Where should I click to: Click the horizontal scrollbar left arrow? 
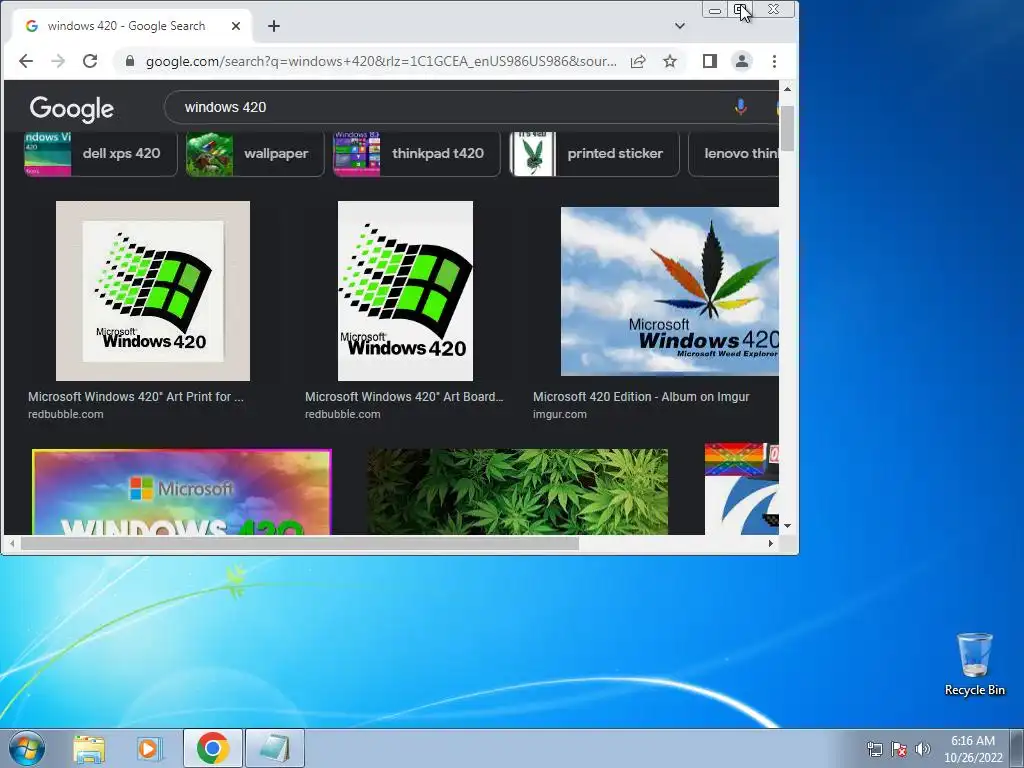pyautogui.click(x=12, y=543)
